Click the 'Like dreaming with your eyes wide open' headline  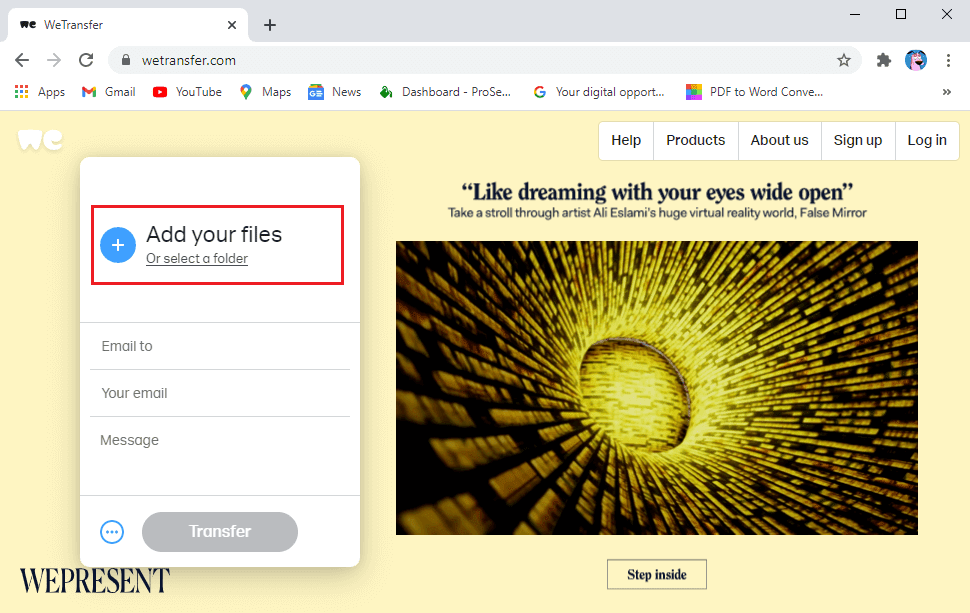tap(657, 192)
